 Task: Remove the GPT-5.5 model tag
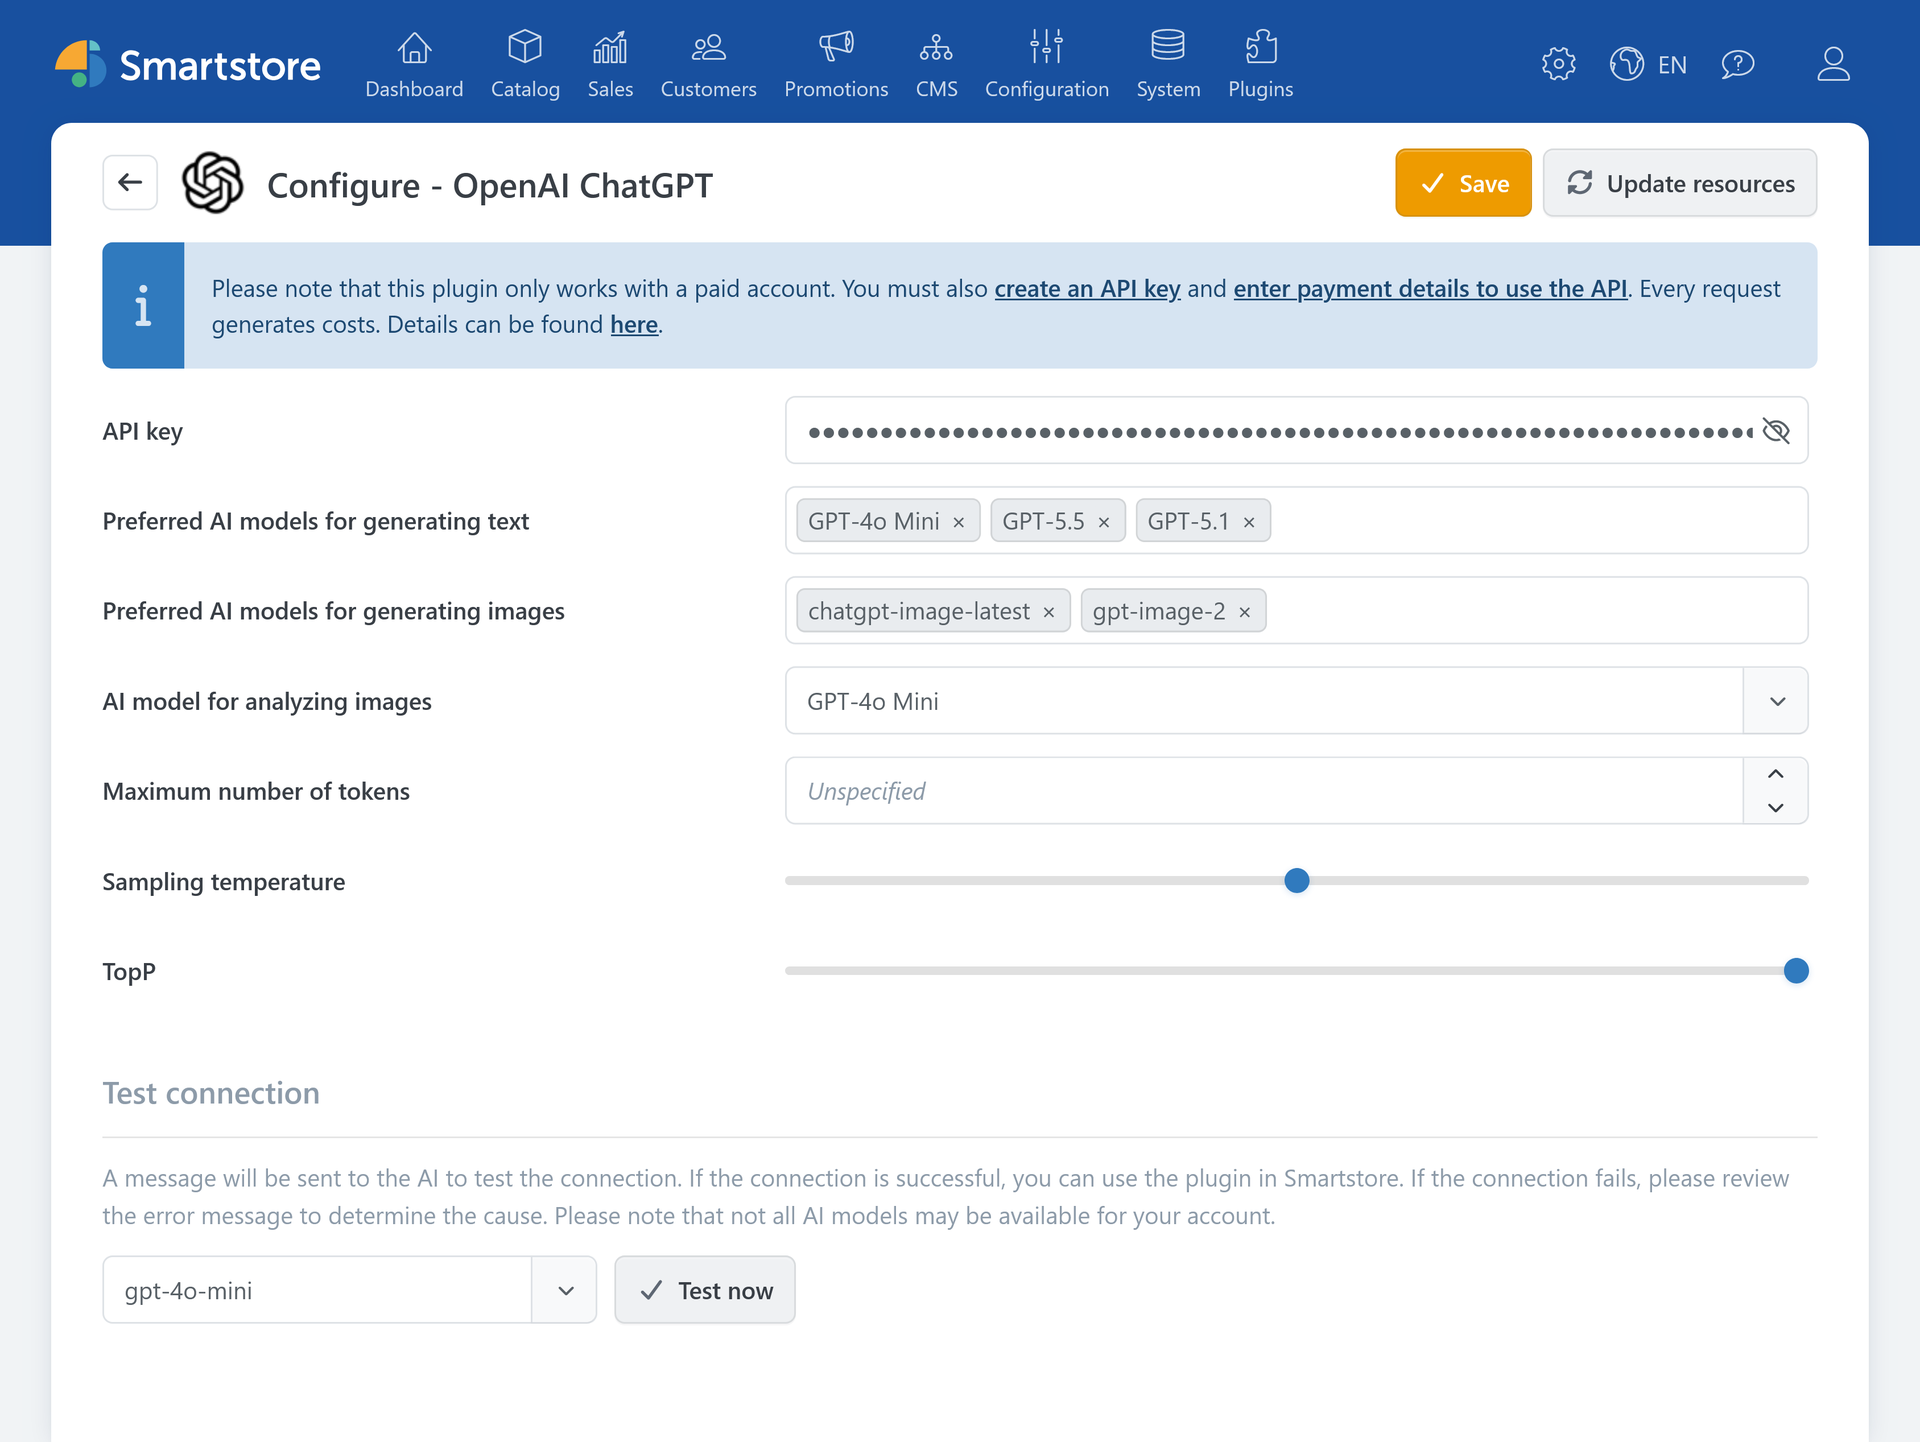pos(1104,522)
